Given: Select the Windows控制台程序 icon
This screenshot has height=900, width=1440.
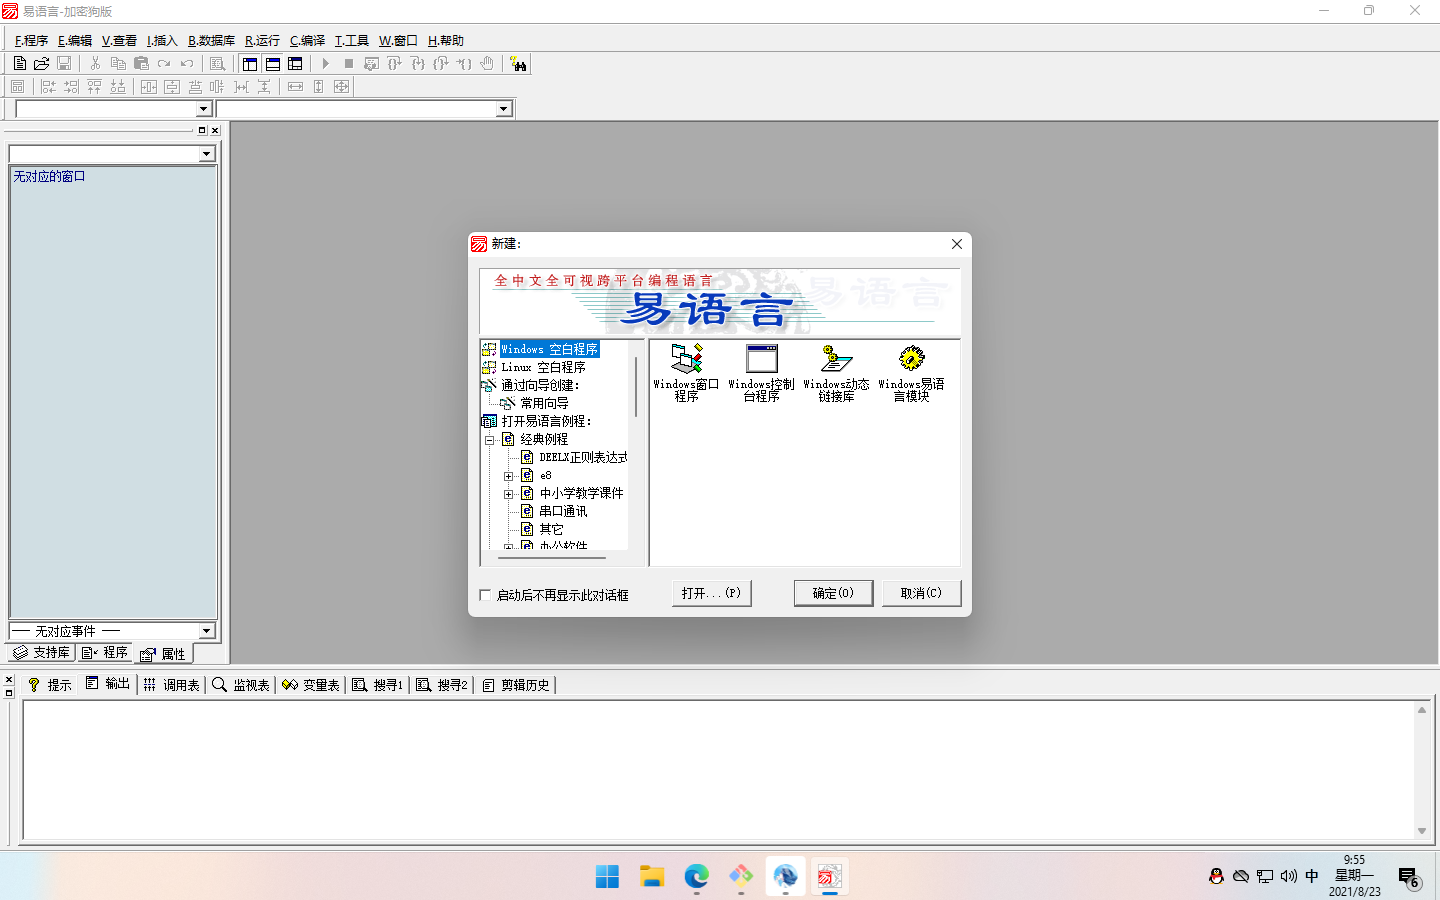Looking at the screenshot, I should click(761, 373).
